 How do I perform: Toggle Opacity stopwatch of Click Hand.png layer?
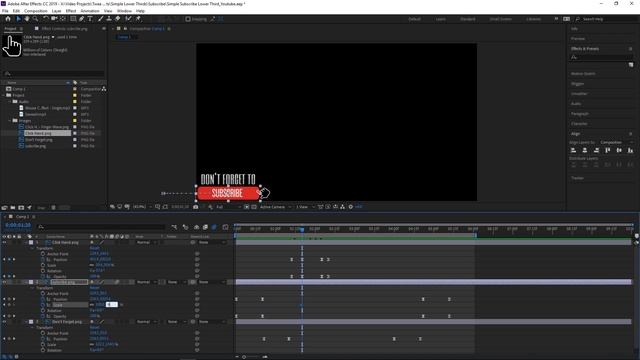pyautogui.click(x=43, y=277)
